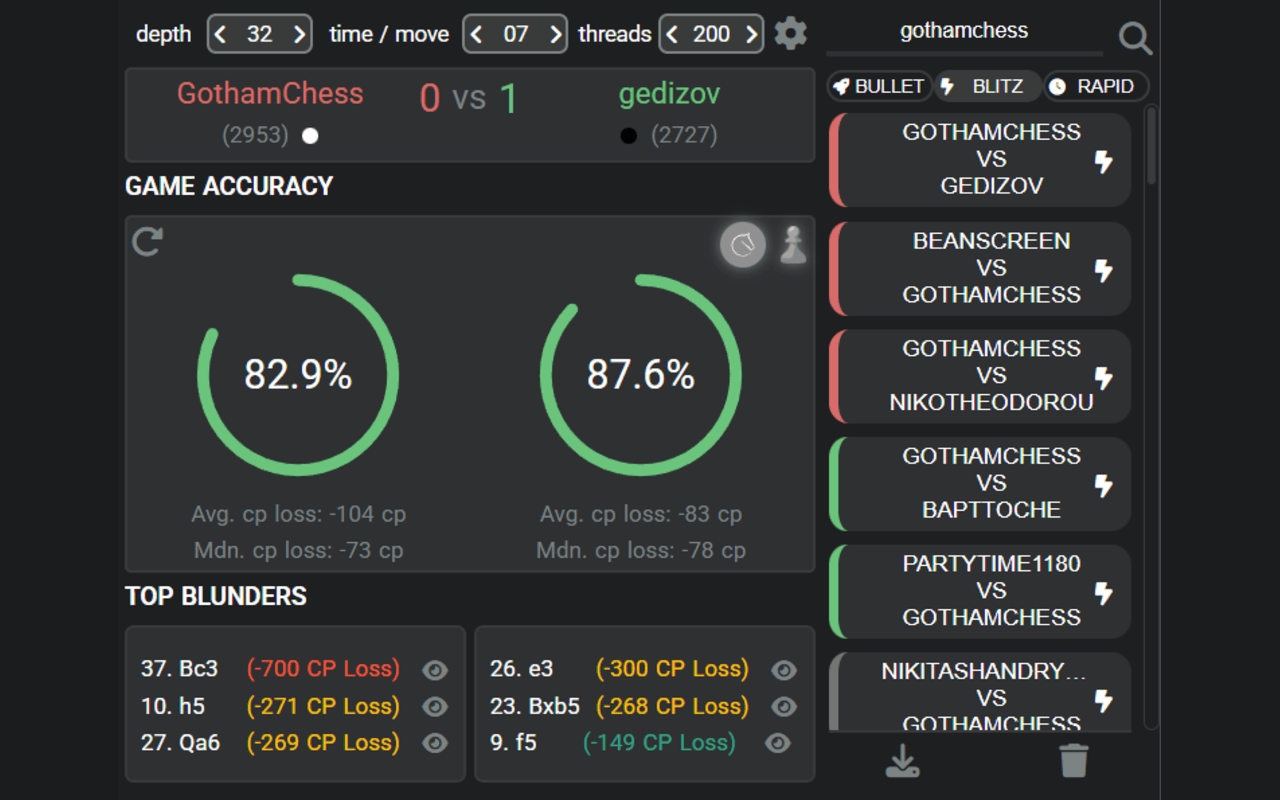Click the 87.6% accuracy ring
The image size is (1280, 800).
(641, 375)
